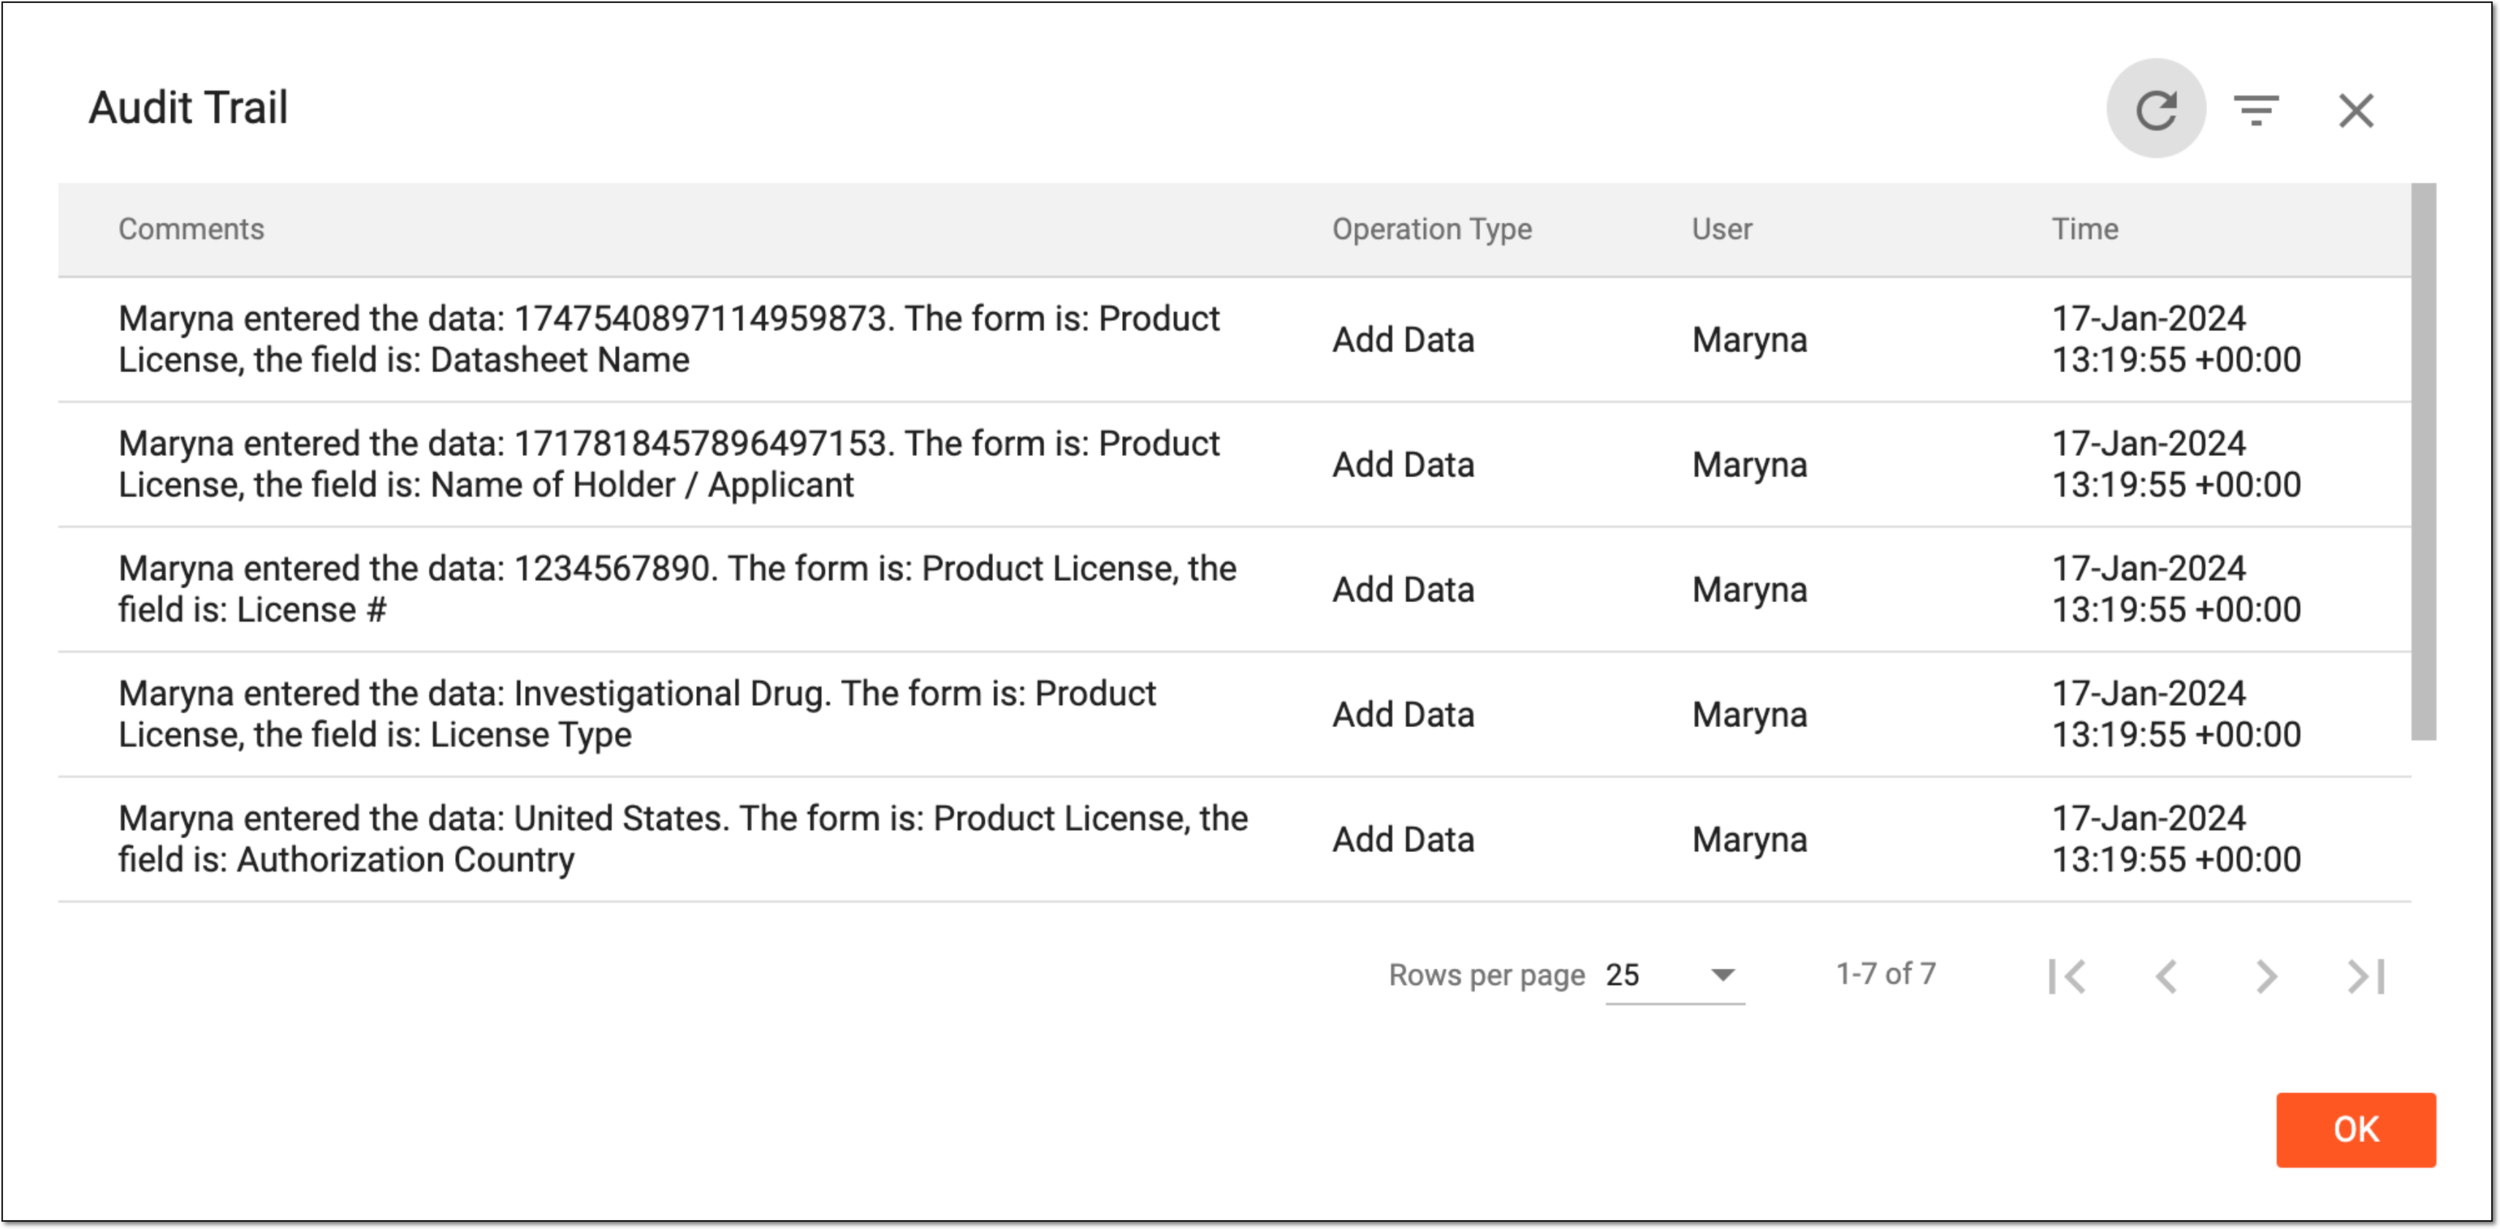Go to first page of results
Image resolution: width=2500 pixels, height=1229 pixels.
(2067, 976)
